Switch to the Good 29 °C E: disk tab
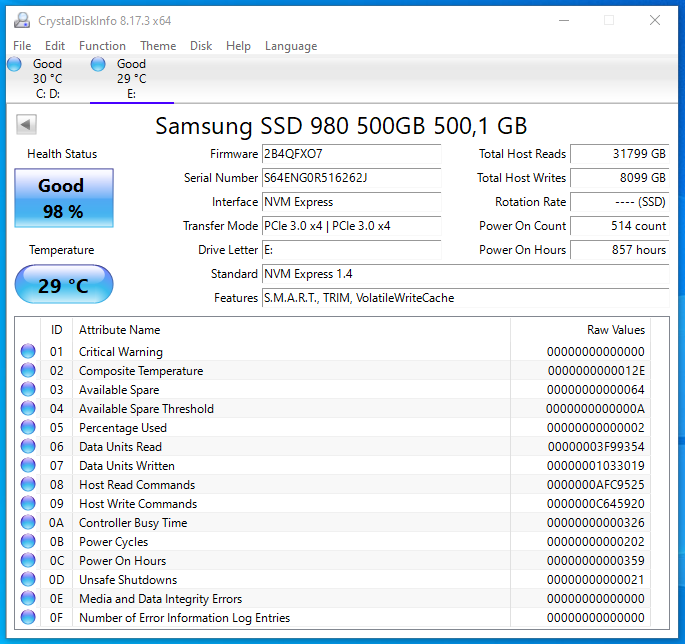This screenshot has height=644, width=685. (131, 79)
